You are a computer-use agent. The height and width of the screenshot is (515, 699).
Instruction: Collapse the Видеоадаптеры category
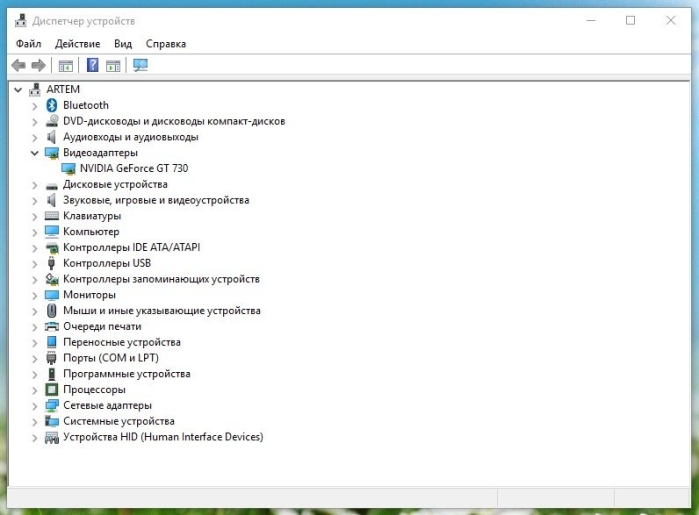34,153
